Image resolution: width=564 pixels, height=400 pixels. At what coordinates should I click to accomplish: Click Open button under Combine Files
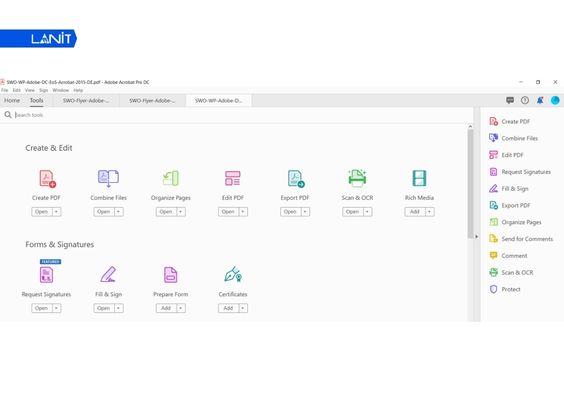(x=104, y=212)
